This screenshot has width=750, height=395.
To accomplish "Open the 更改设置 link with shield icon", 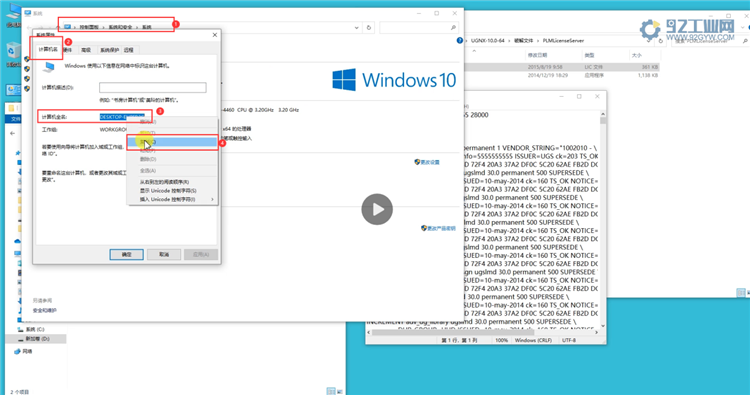I will (x=427, y=162).
